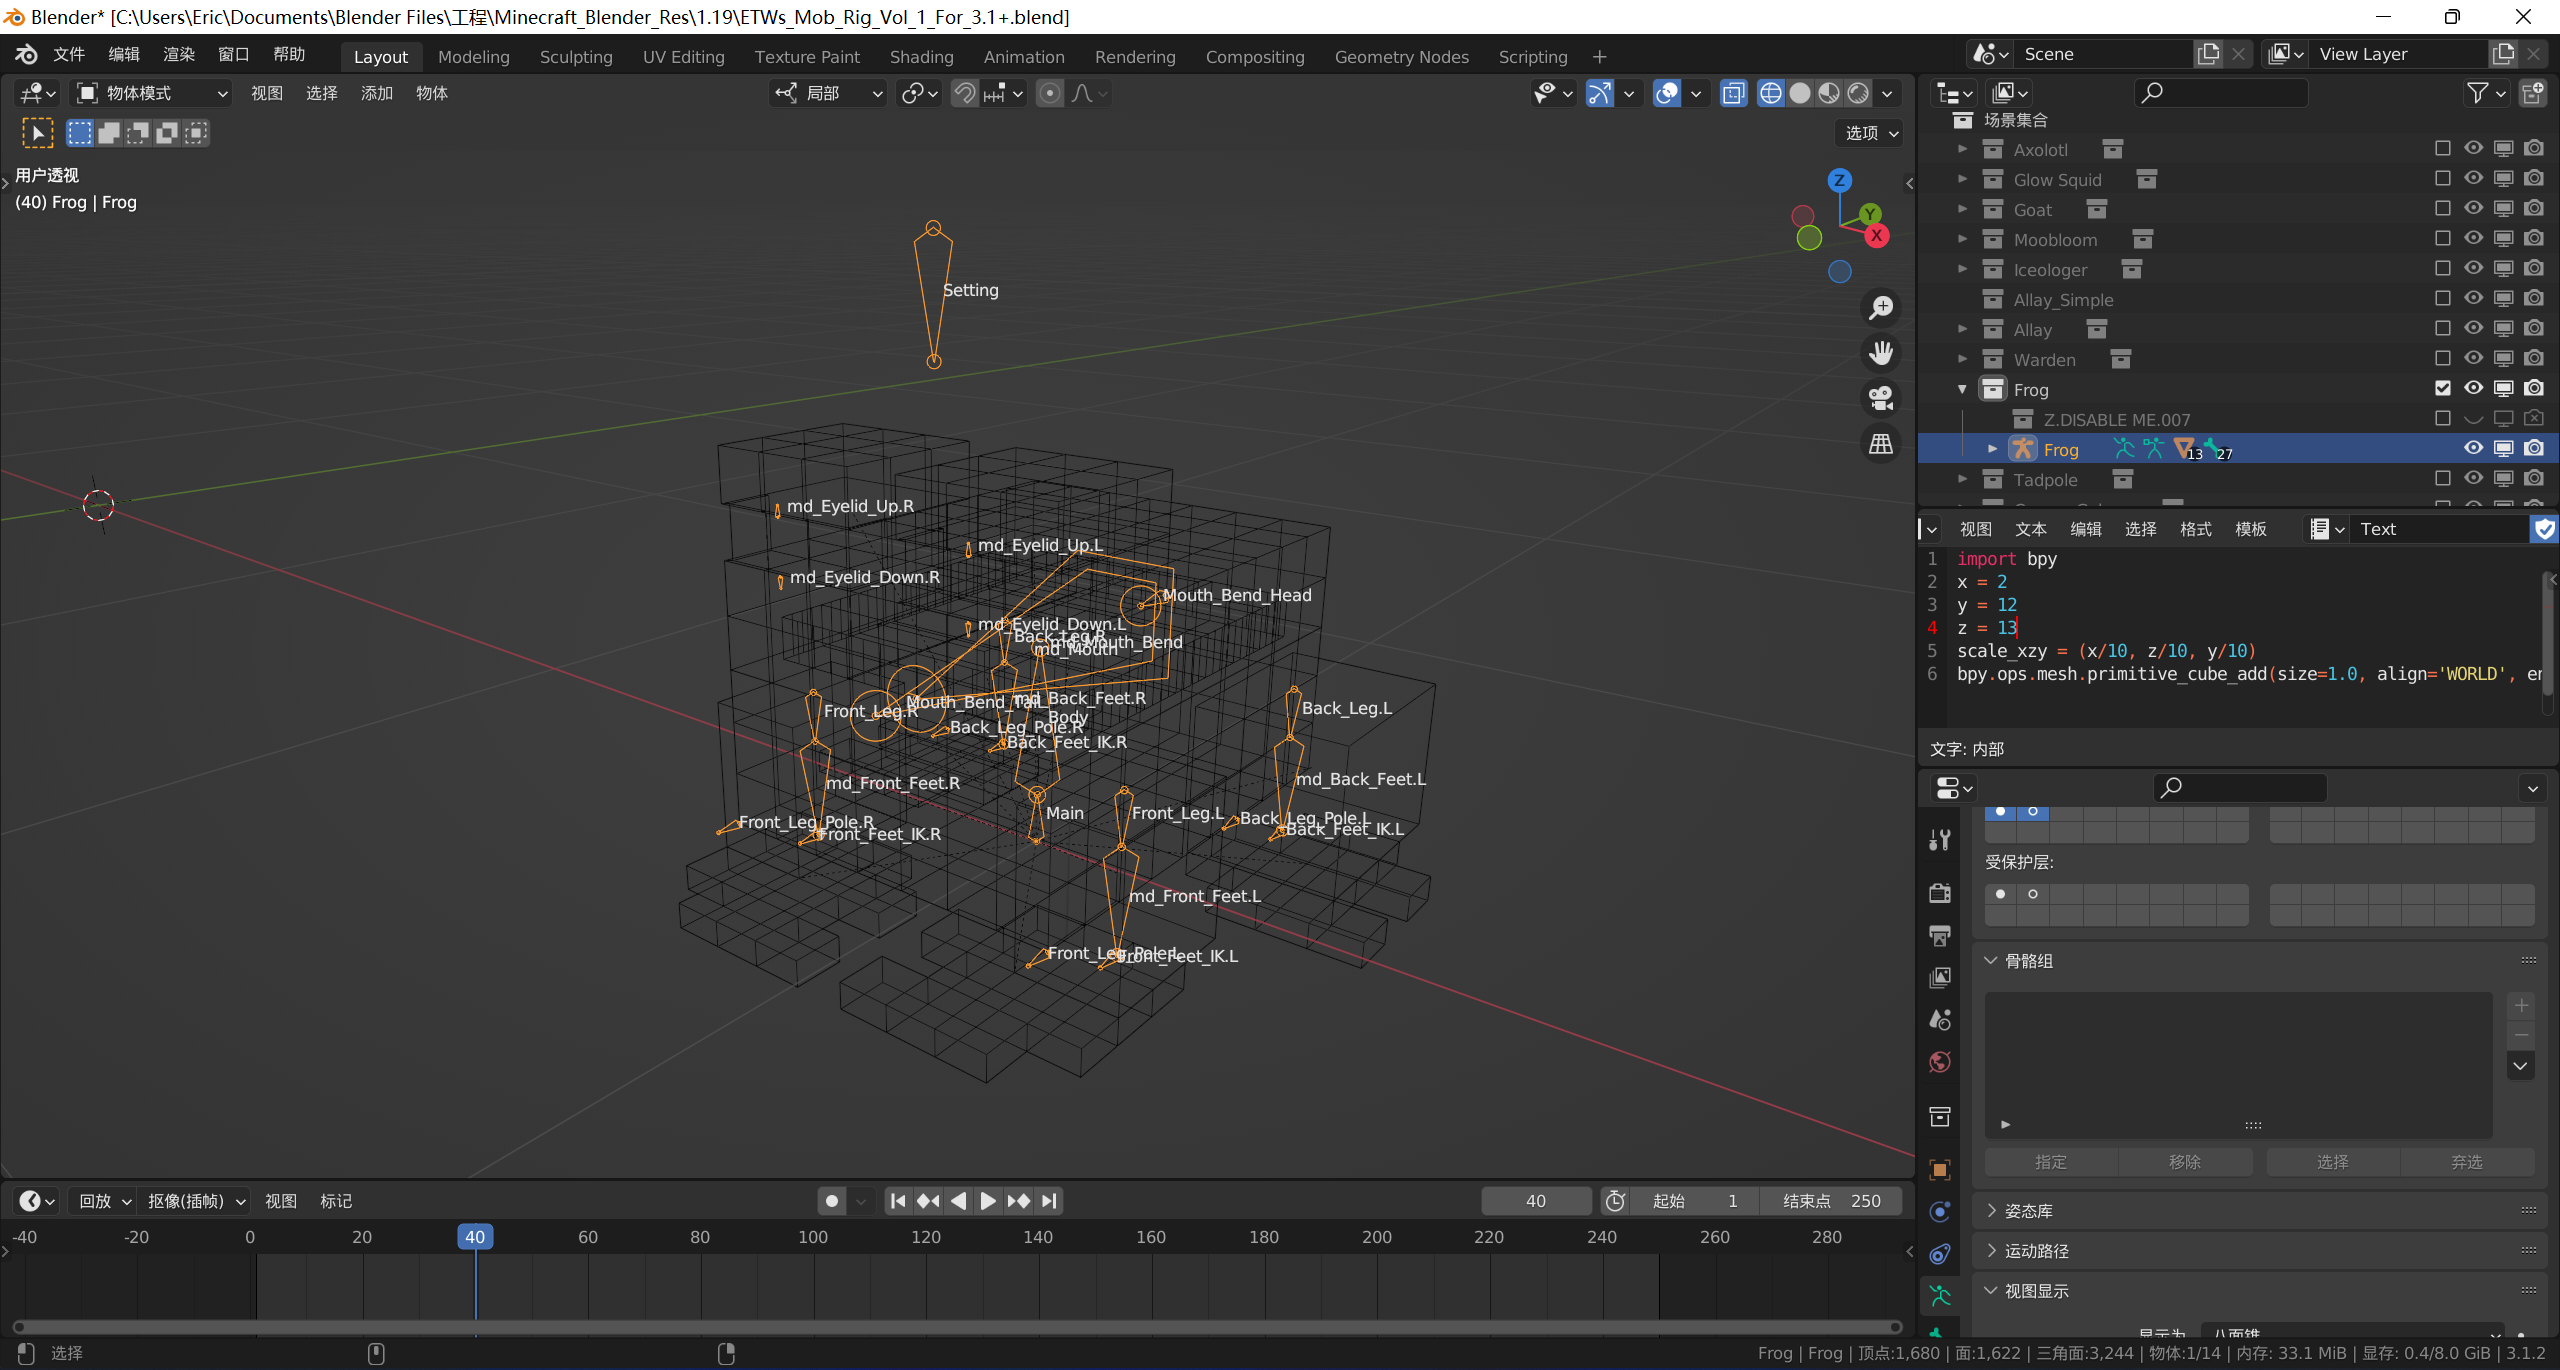
Task: Toggle camera view icon in viewport
Action: click(x=1881, y=398)
